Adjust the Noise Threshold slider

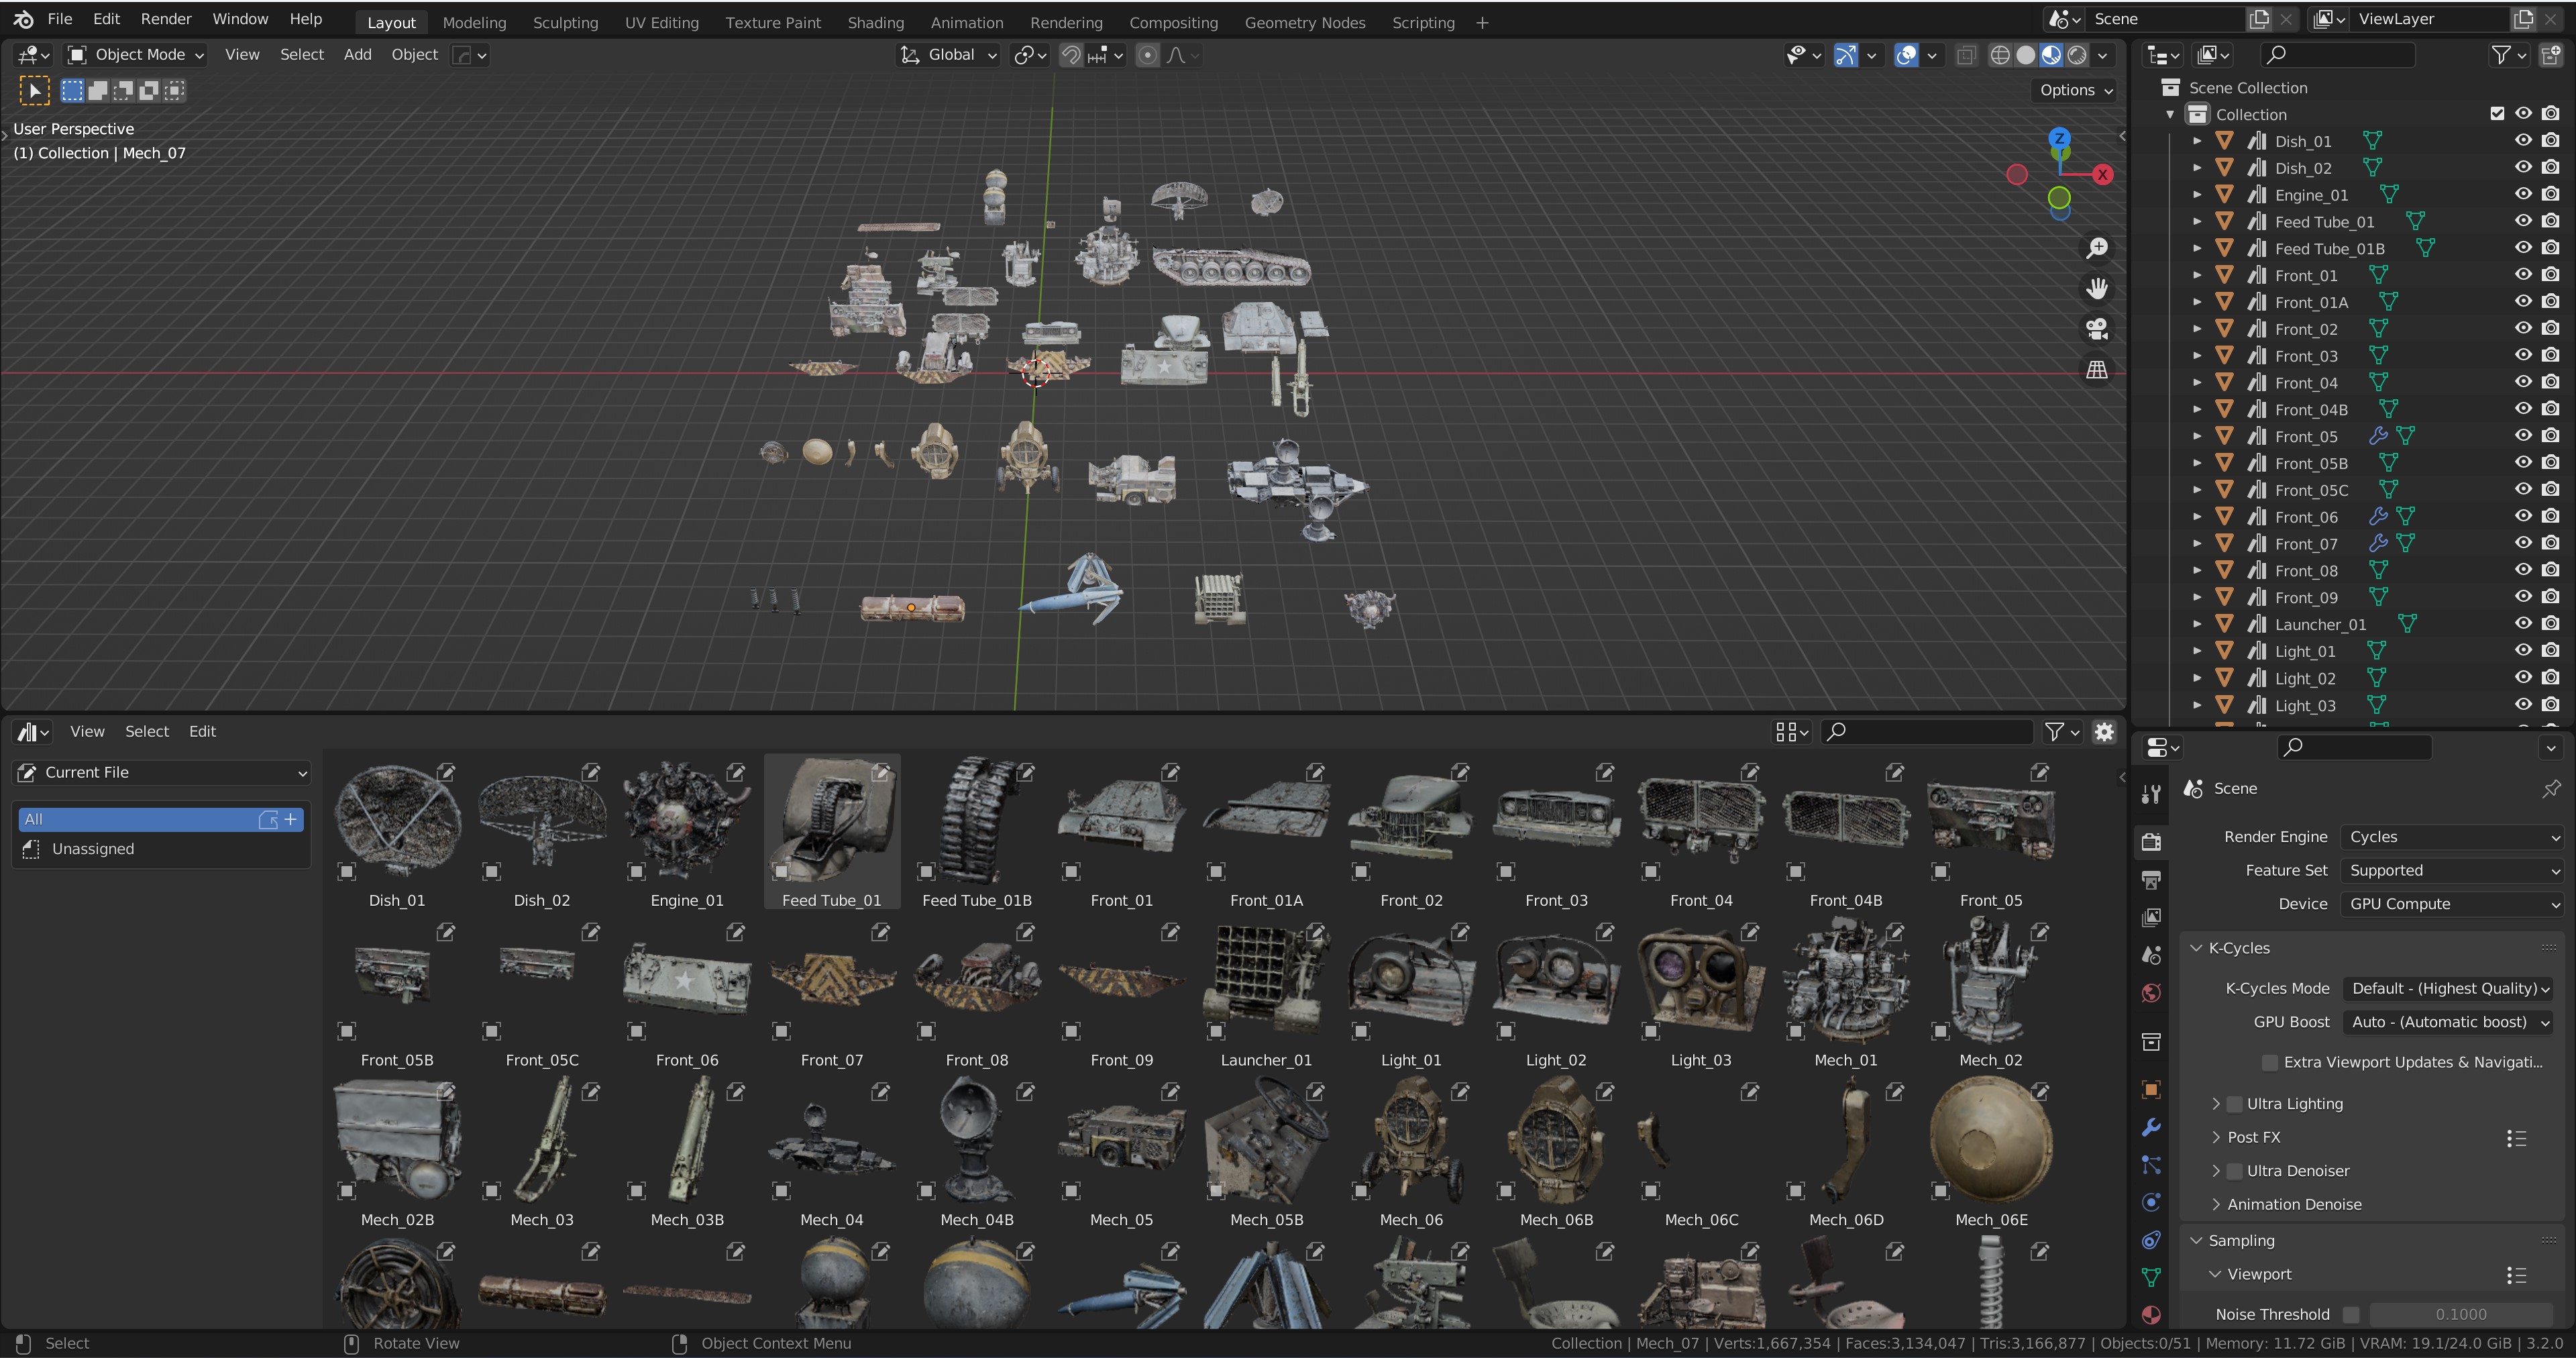2460,1314
